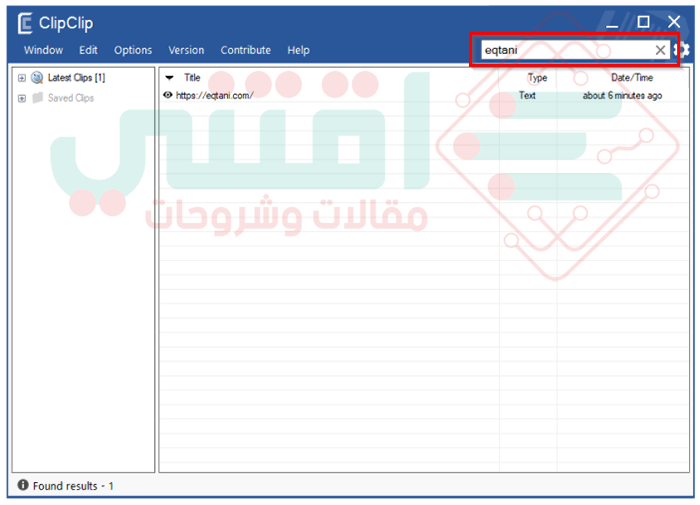Click the Saved Clips folder icon
Viewport: 700px width, 505px height.
38,97
